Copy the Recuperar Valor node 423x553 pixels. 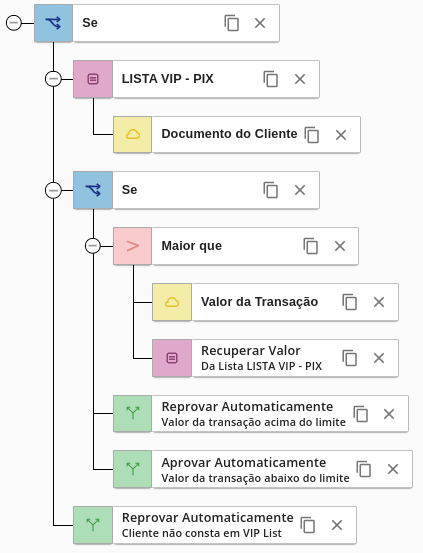tap(350, 358)
